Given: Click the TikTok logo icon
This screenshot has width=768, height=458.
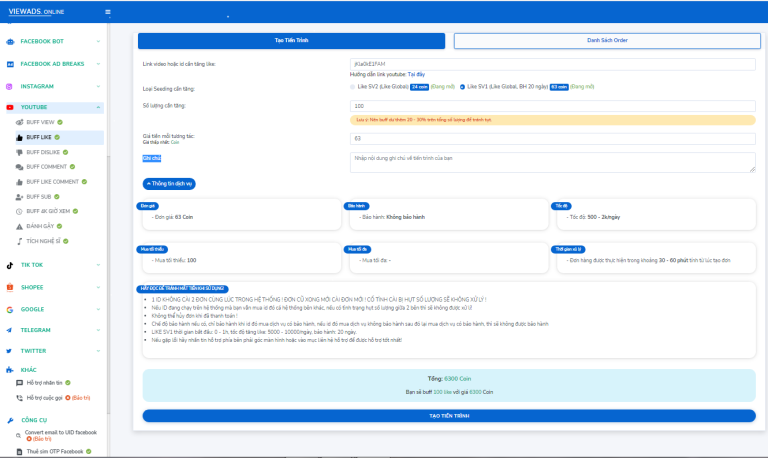Looking at the screenshot, I should coord(10,265).
